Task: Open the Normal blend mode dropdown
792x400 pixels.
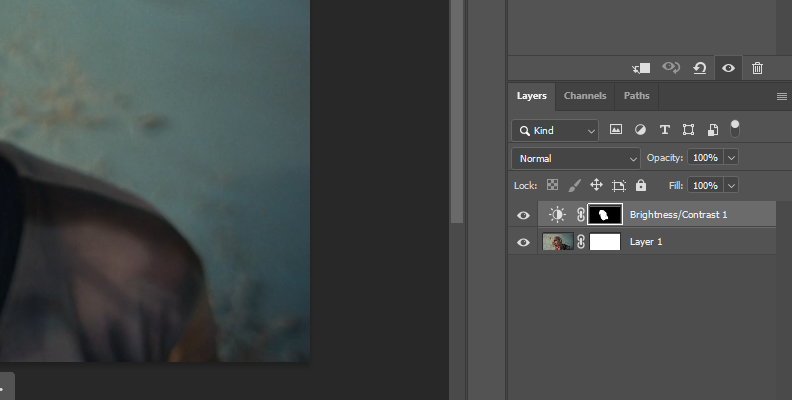Action: (x=576, y=159)
